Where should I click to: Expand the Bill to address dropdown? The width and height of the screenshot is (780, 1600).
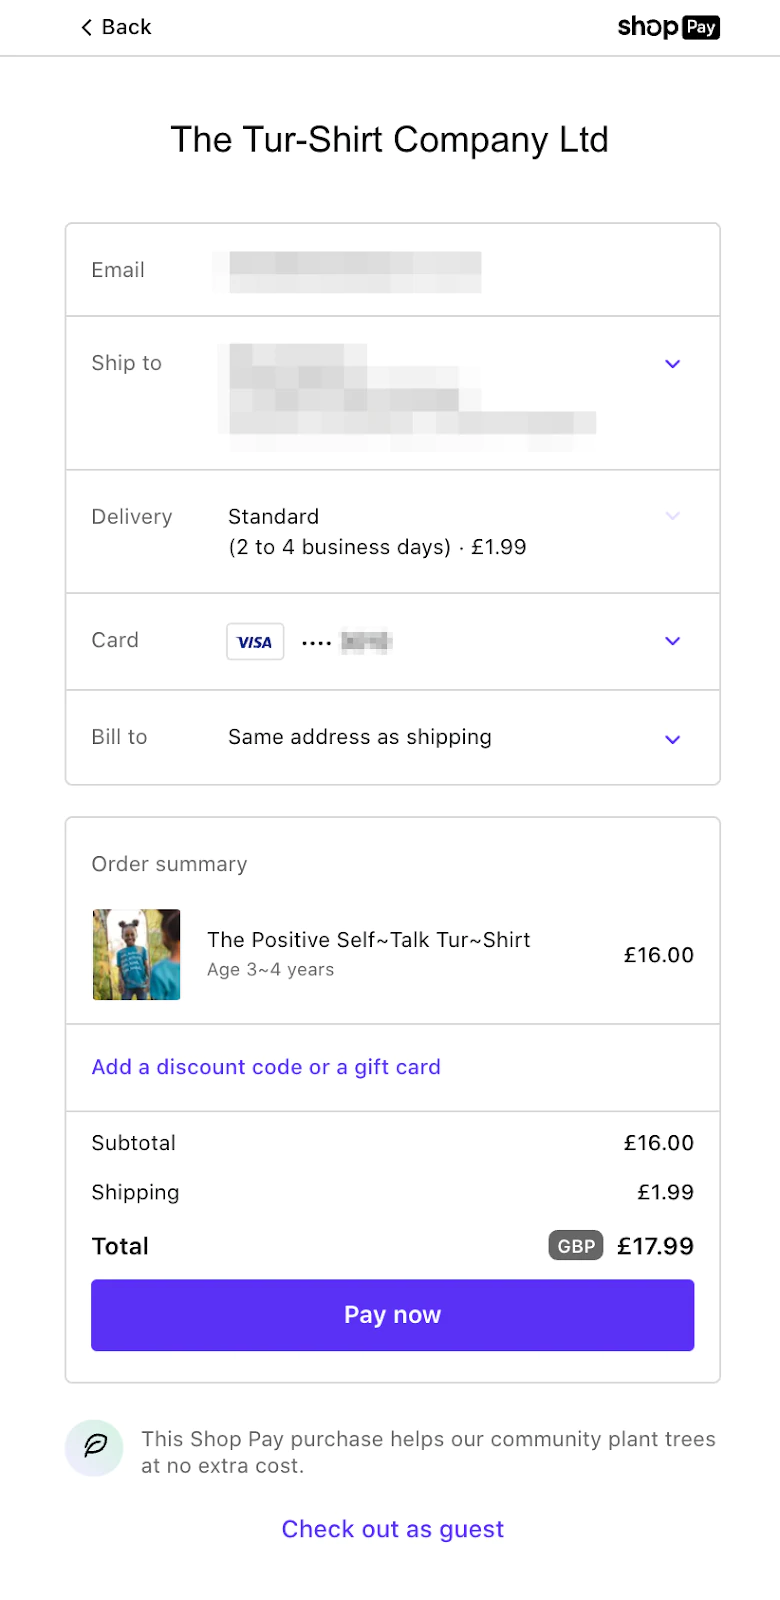click(x=673, y=739)
